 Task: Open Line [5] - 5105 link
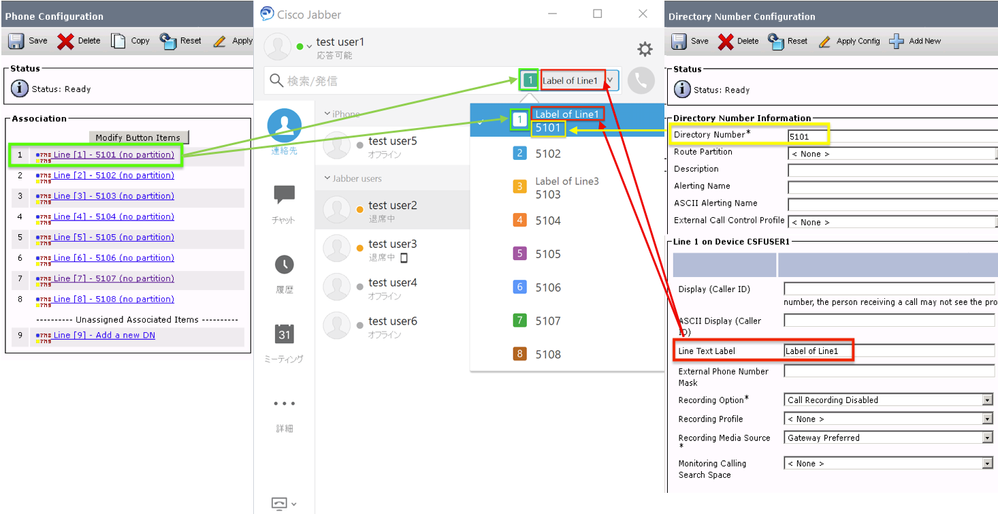tap(113, 237)
